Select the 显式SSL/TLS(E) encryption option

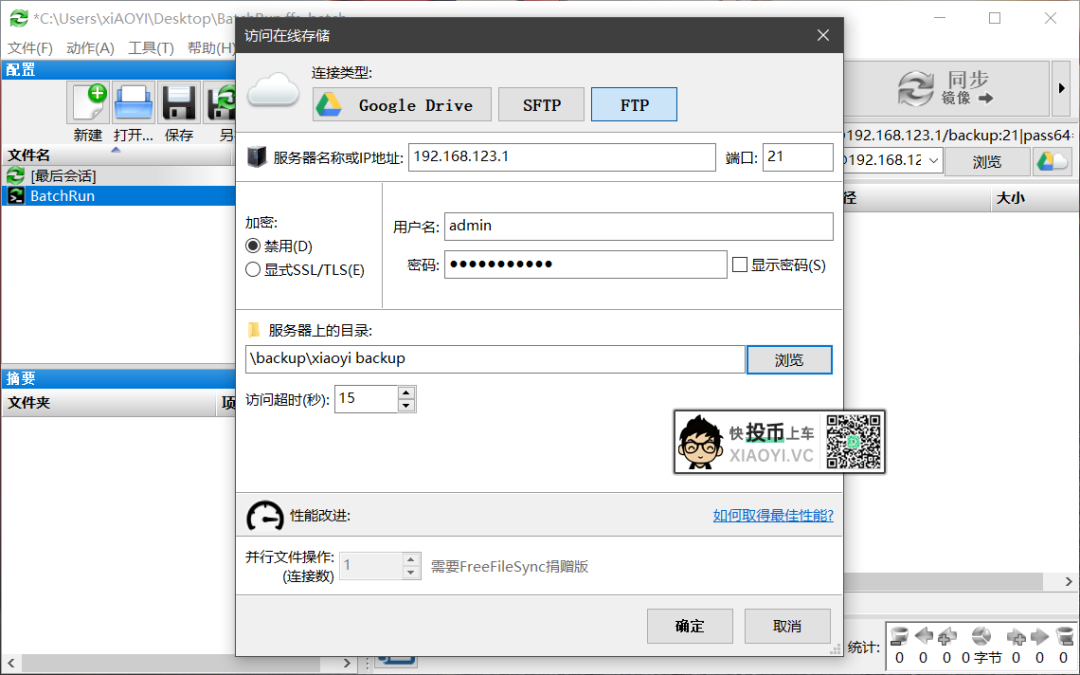tap(253, 268)
